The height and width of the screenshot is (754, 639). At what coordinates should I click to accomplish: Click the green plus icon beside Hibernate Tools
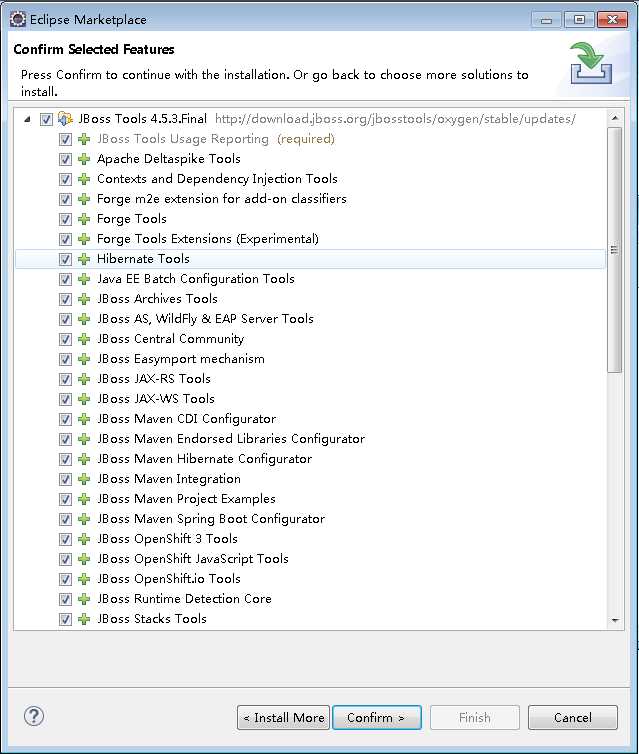pyautogui.click(x=84, y=259)
